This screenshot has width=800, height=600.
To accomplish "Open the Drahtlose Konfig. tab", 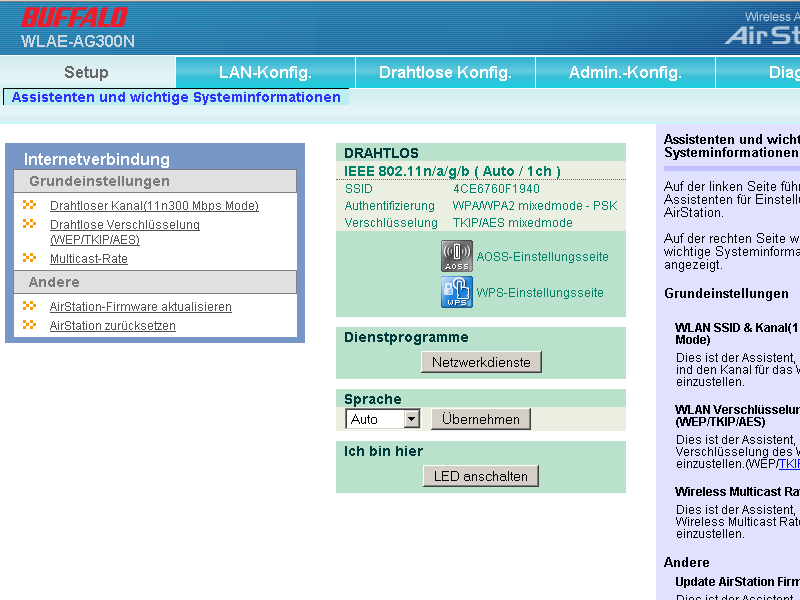I will pyautogui.click(x=445, y=72).
